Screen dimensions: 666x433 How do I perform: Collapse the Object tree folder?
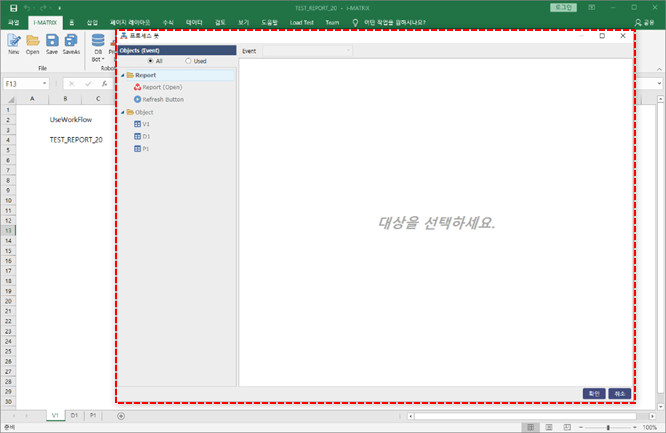pos(122,112)
